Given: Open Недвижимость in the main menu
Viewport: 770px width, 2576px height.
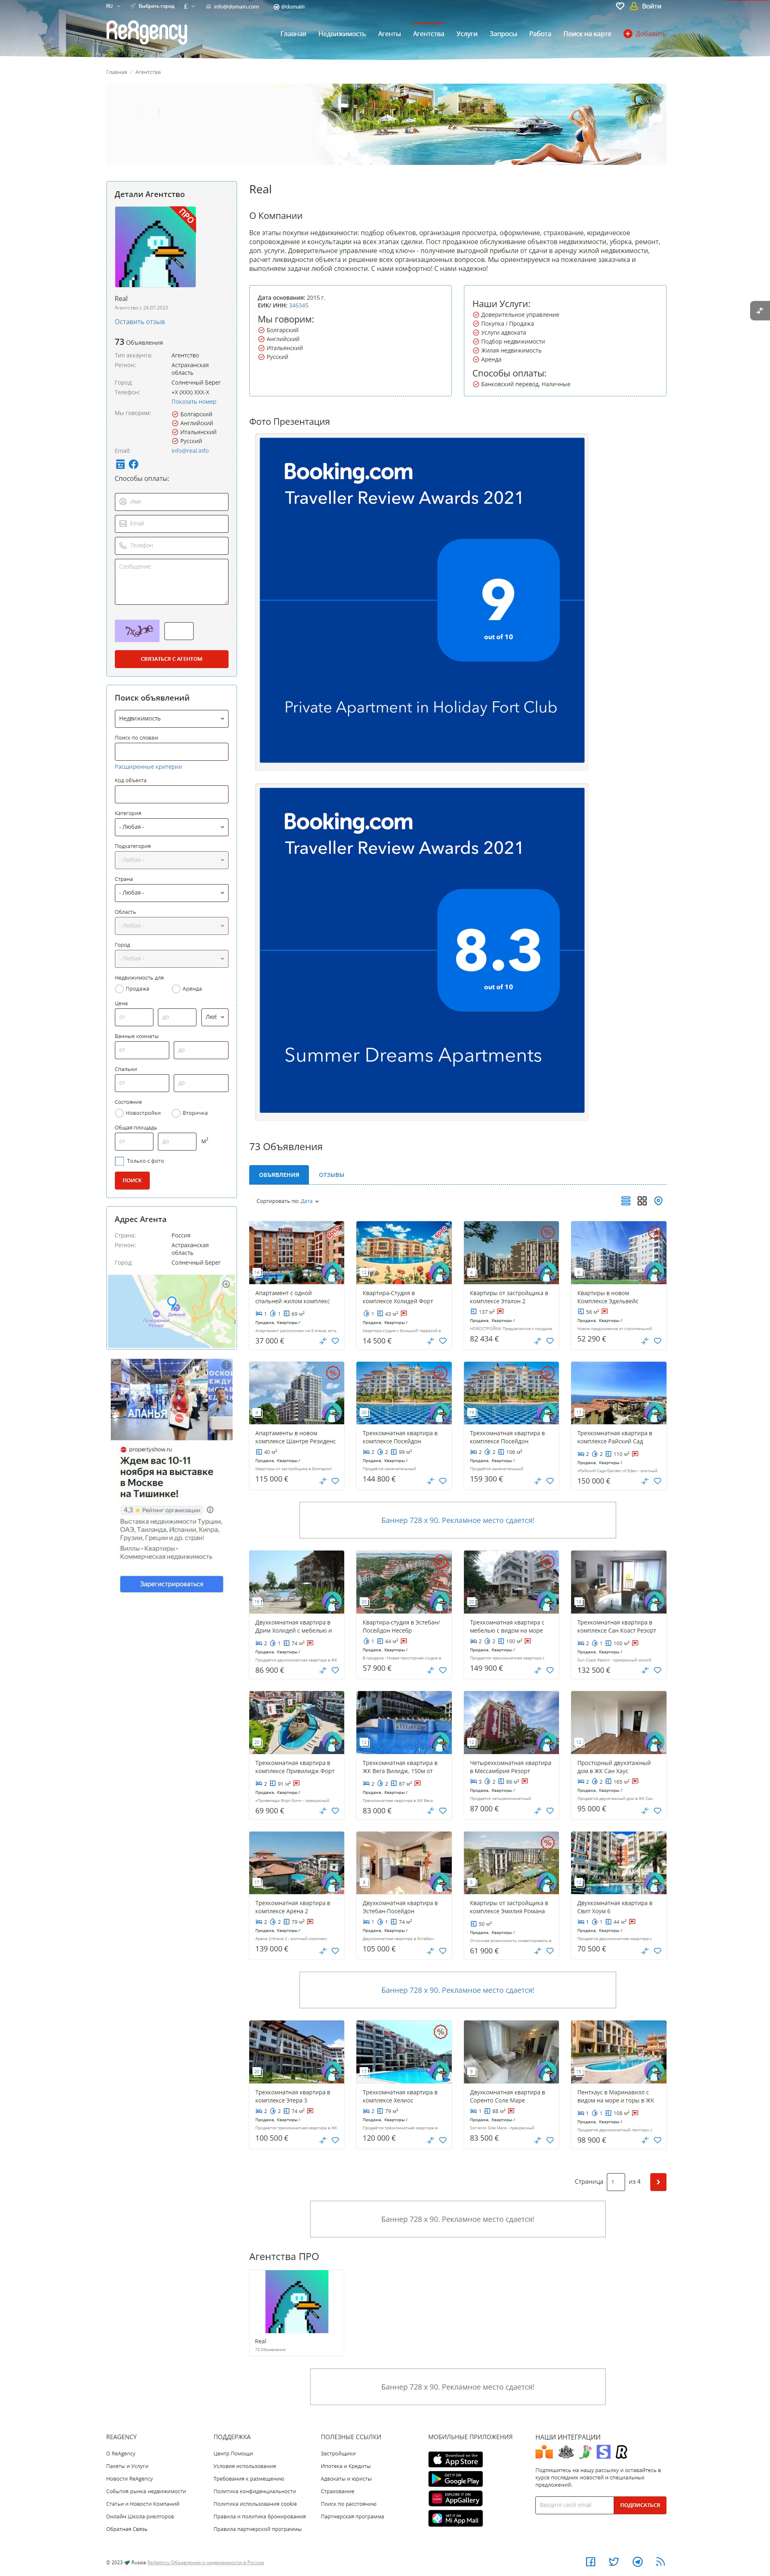Looking at the screenshot, I should pyautogui.click(x=342, y=34).
